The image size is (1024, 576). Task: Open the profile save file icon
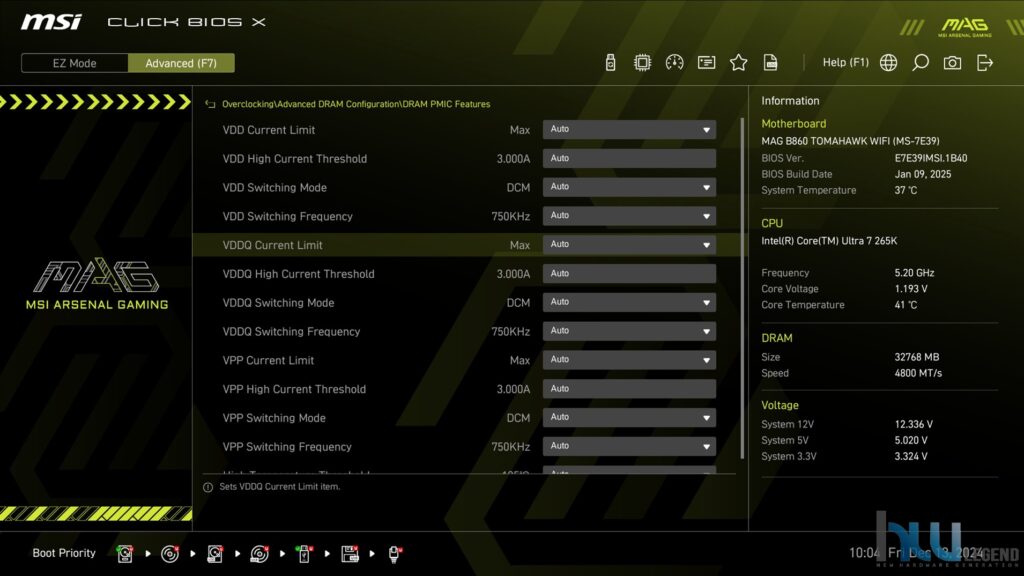pos(770,63)
